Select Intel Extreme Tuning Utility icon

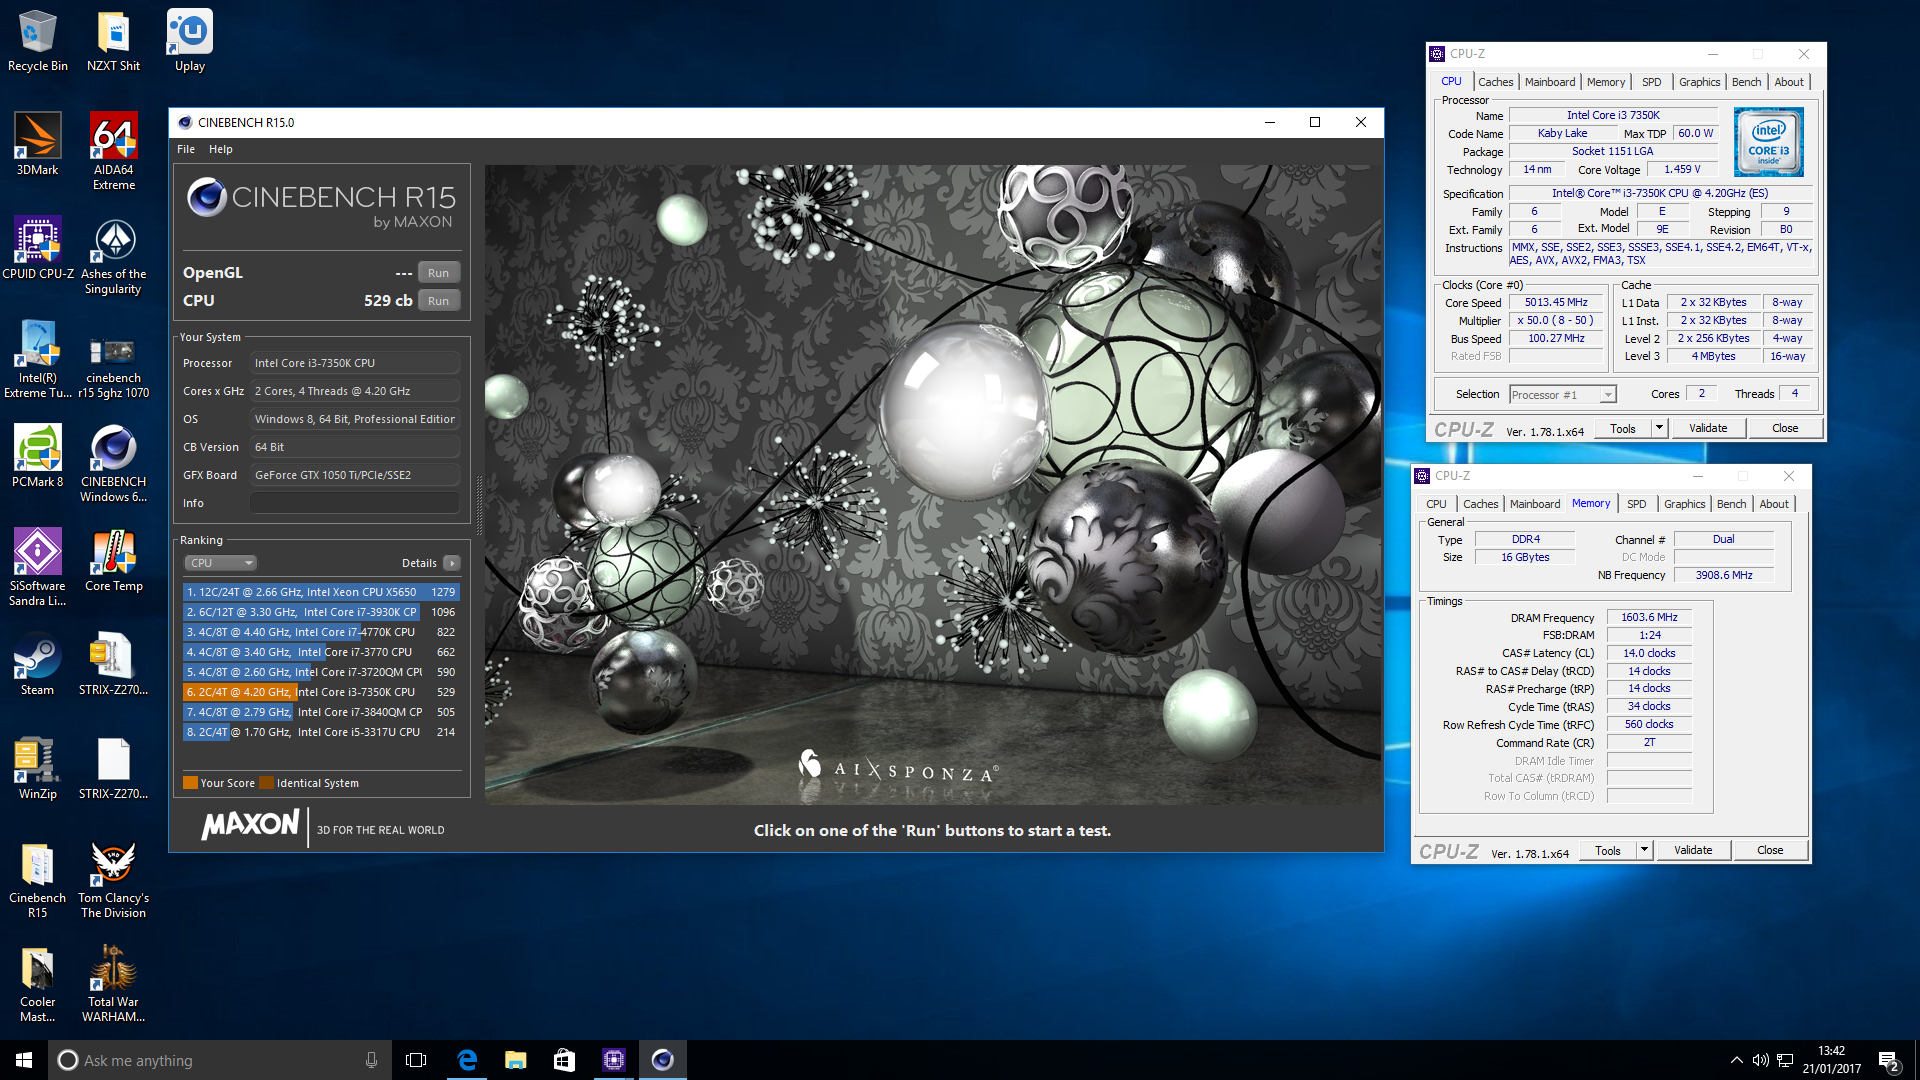tap(37, 359)
